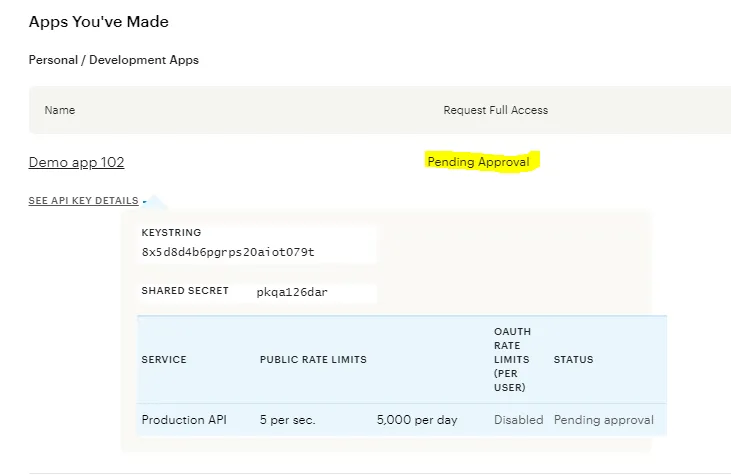Click the Name column header

(60, 110)
